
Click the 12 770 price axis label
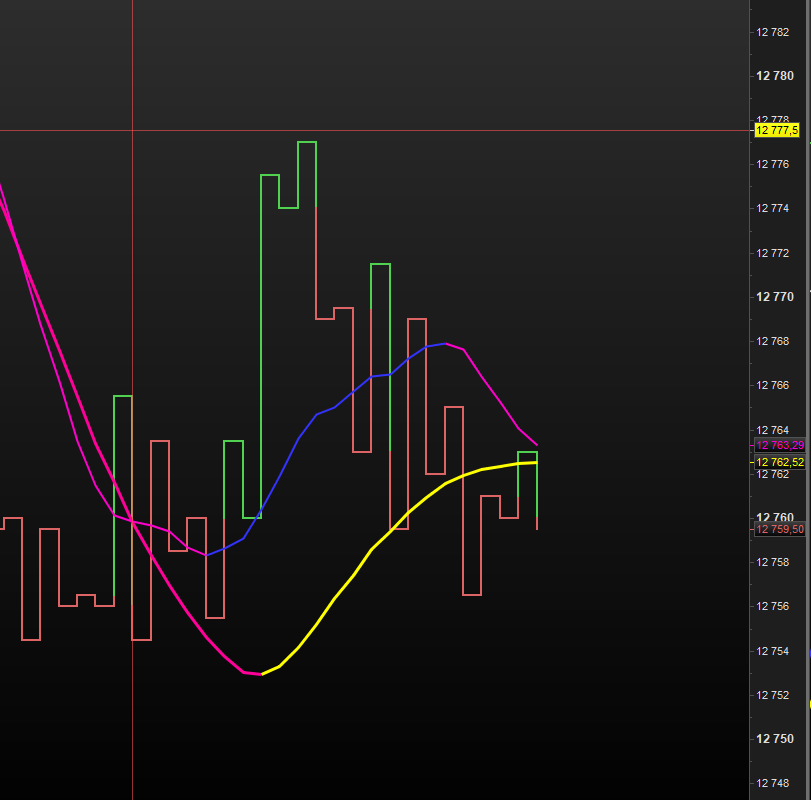(x=775, y=297)
